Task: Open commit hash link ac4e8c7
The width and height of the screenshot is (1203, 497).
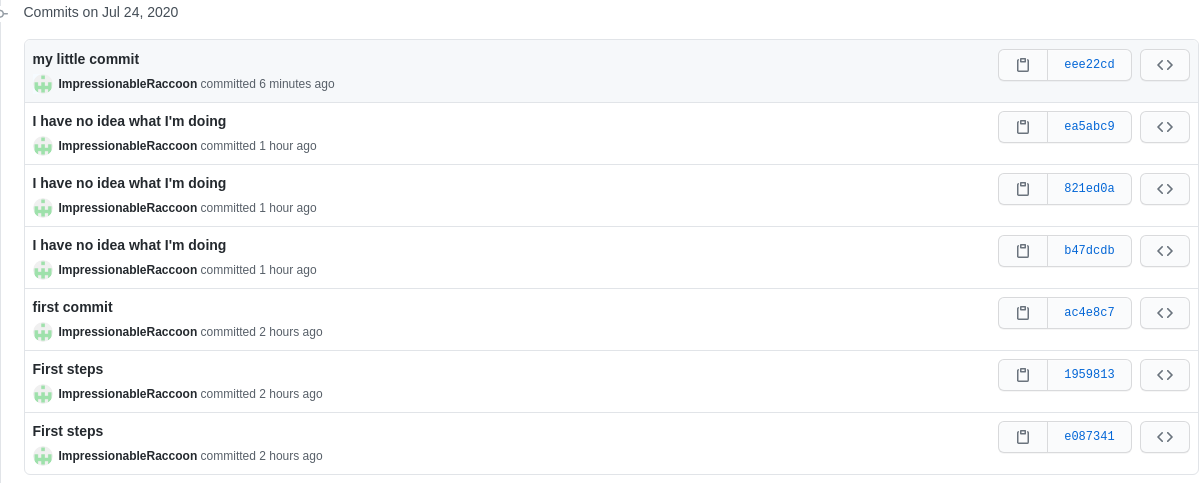Action: click(x=1089, y=313)
